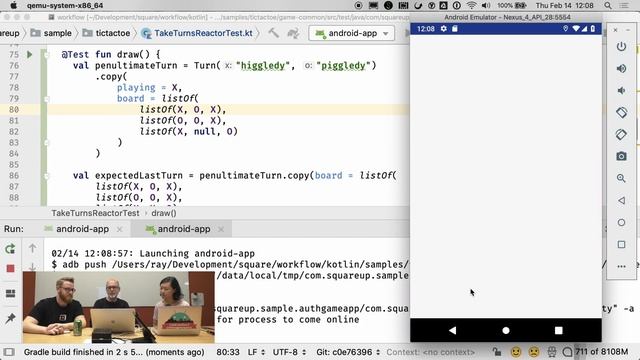Toggle the read-only lock icon in status bar
The height and width of the screenshot is (360, 640).
[496, 352]
